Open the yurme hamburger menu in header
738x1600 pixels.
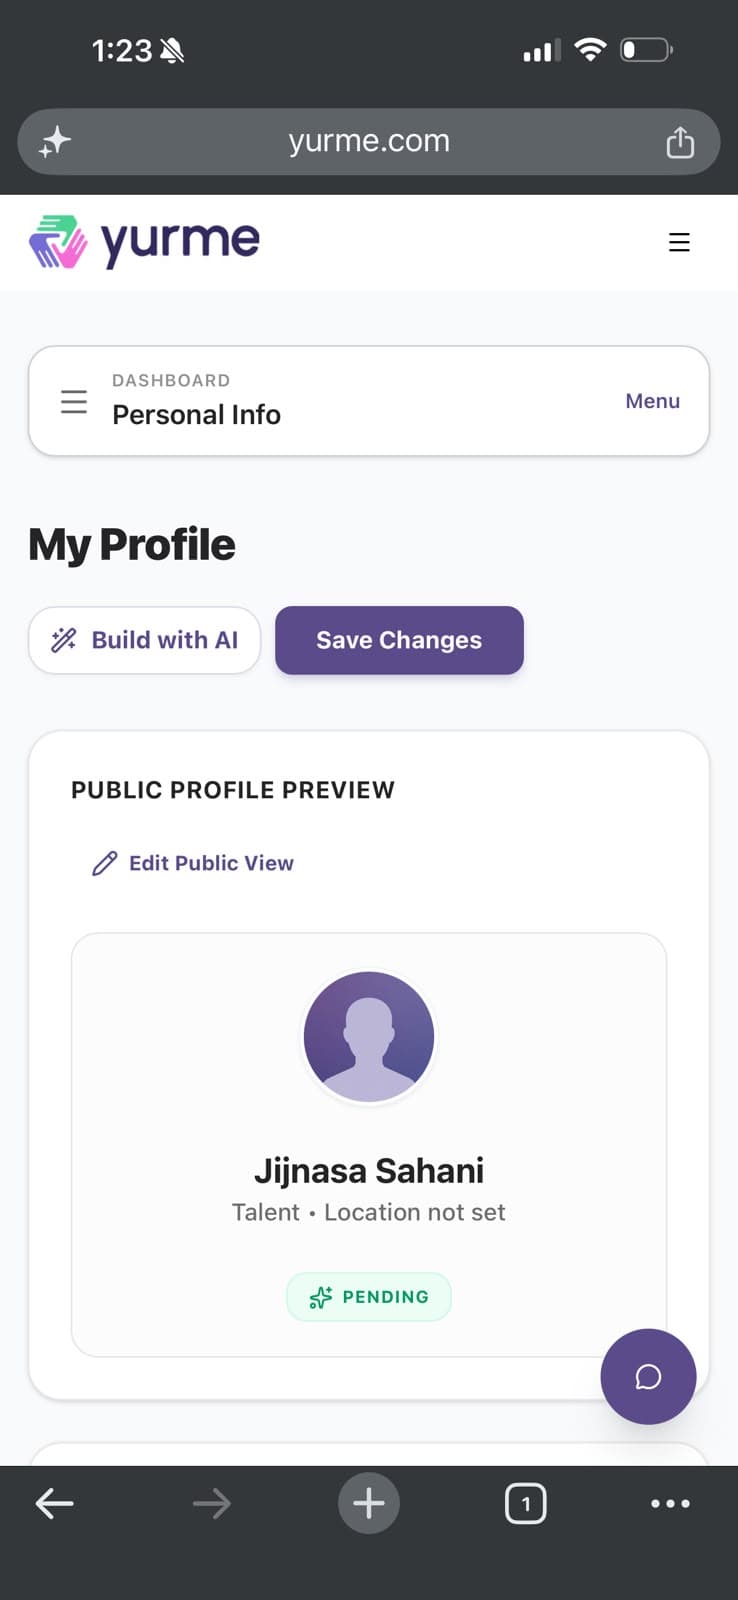coord(679,242)
